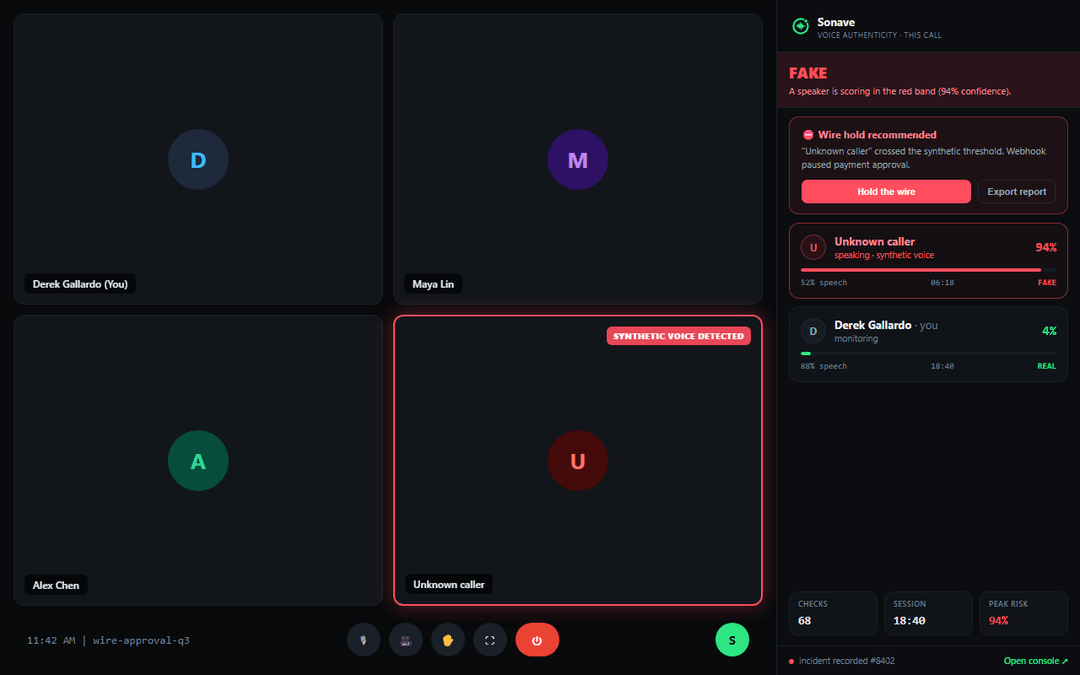
Task: Click the red Wire hold warning icon
Action: [808, 135]
